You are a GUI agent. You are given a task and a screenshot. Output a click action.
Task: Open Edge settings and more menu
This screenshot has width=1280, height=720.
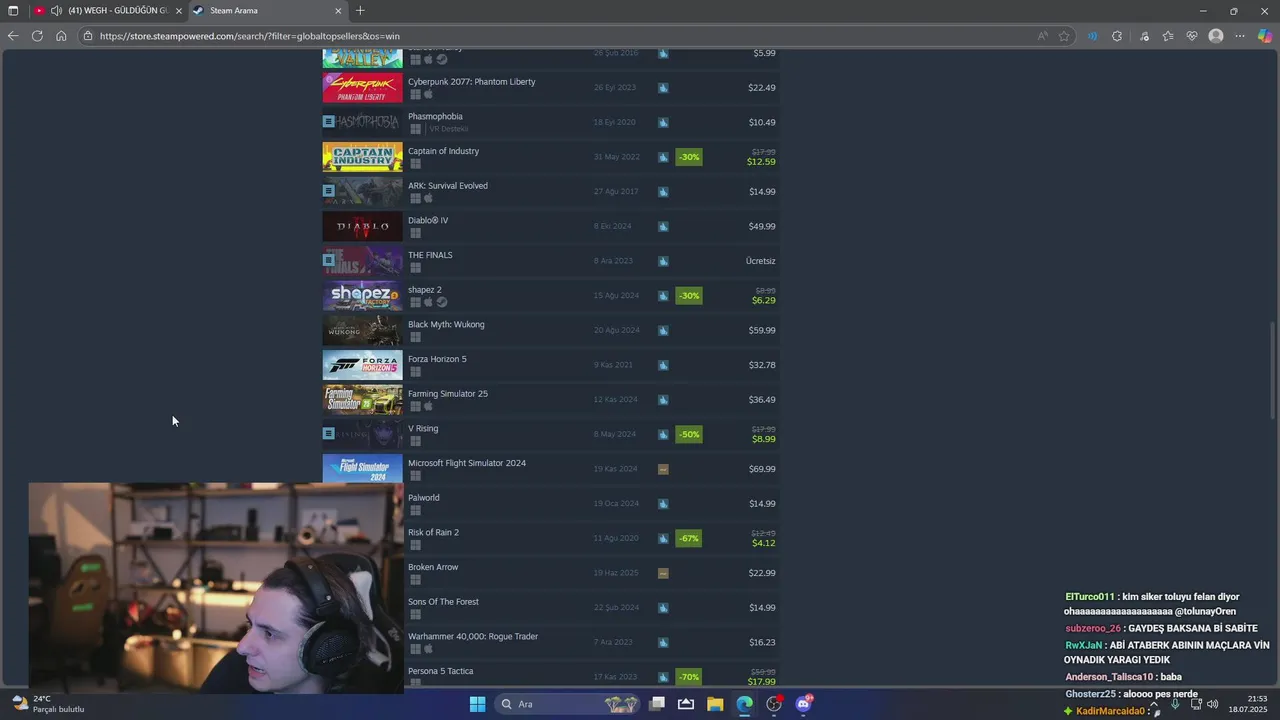[x=1240, y=36]
